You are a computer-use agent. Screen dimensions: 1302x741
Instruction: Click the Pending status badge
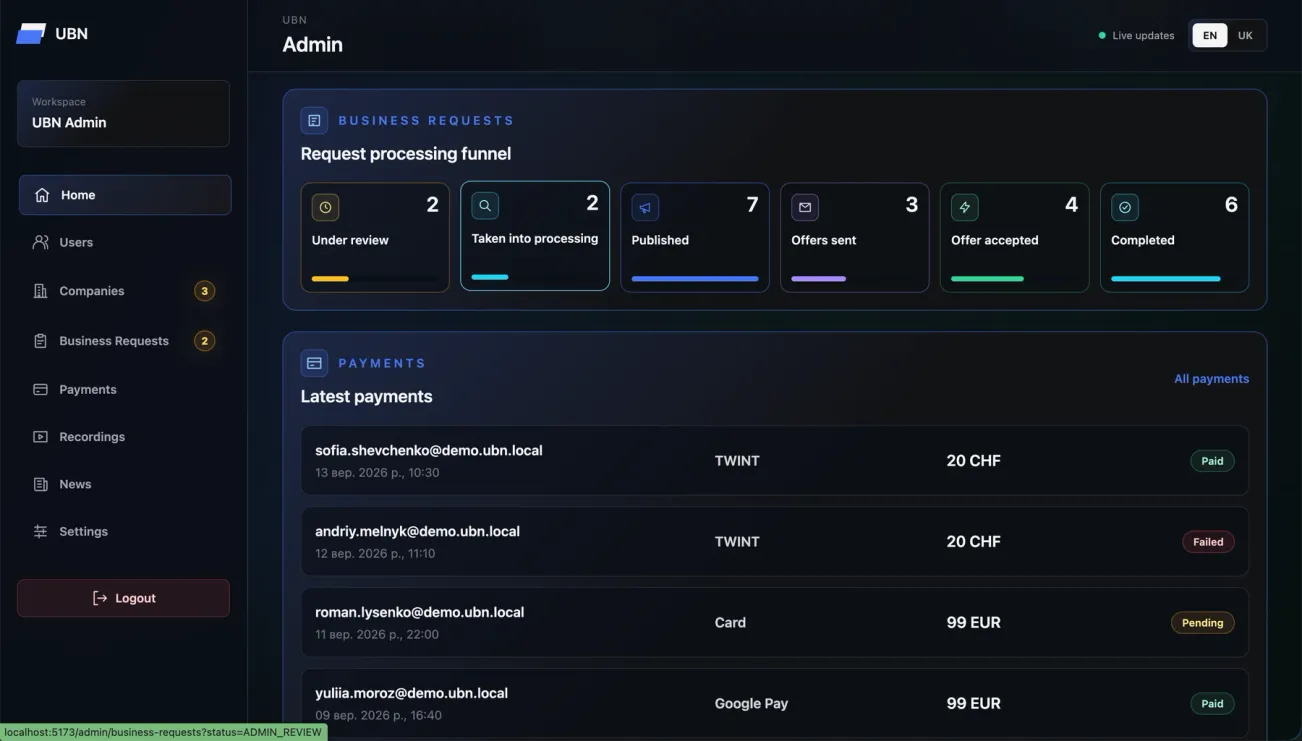pos(1203,623)
